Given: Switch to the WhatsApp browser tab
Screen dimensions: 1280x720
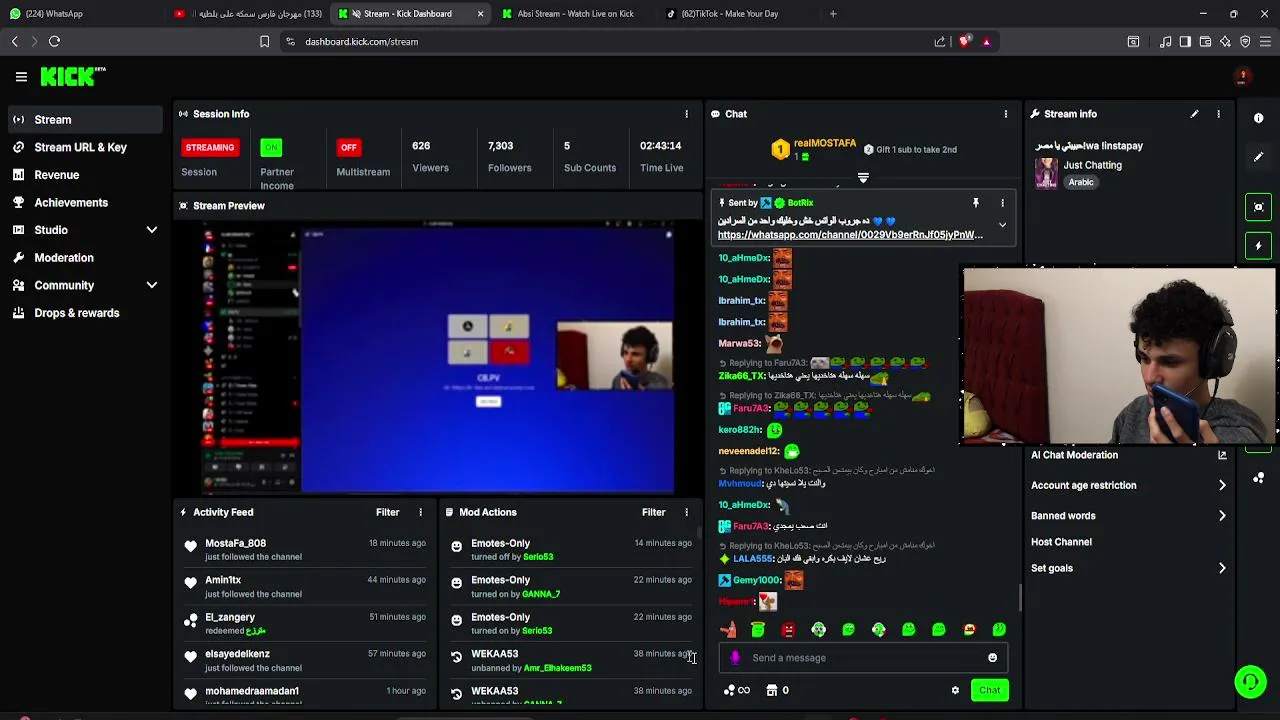Looking at the screenshot, I should click(x=82, y=14).
